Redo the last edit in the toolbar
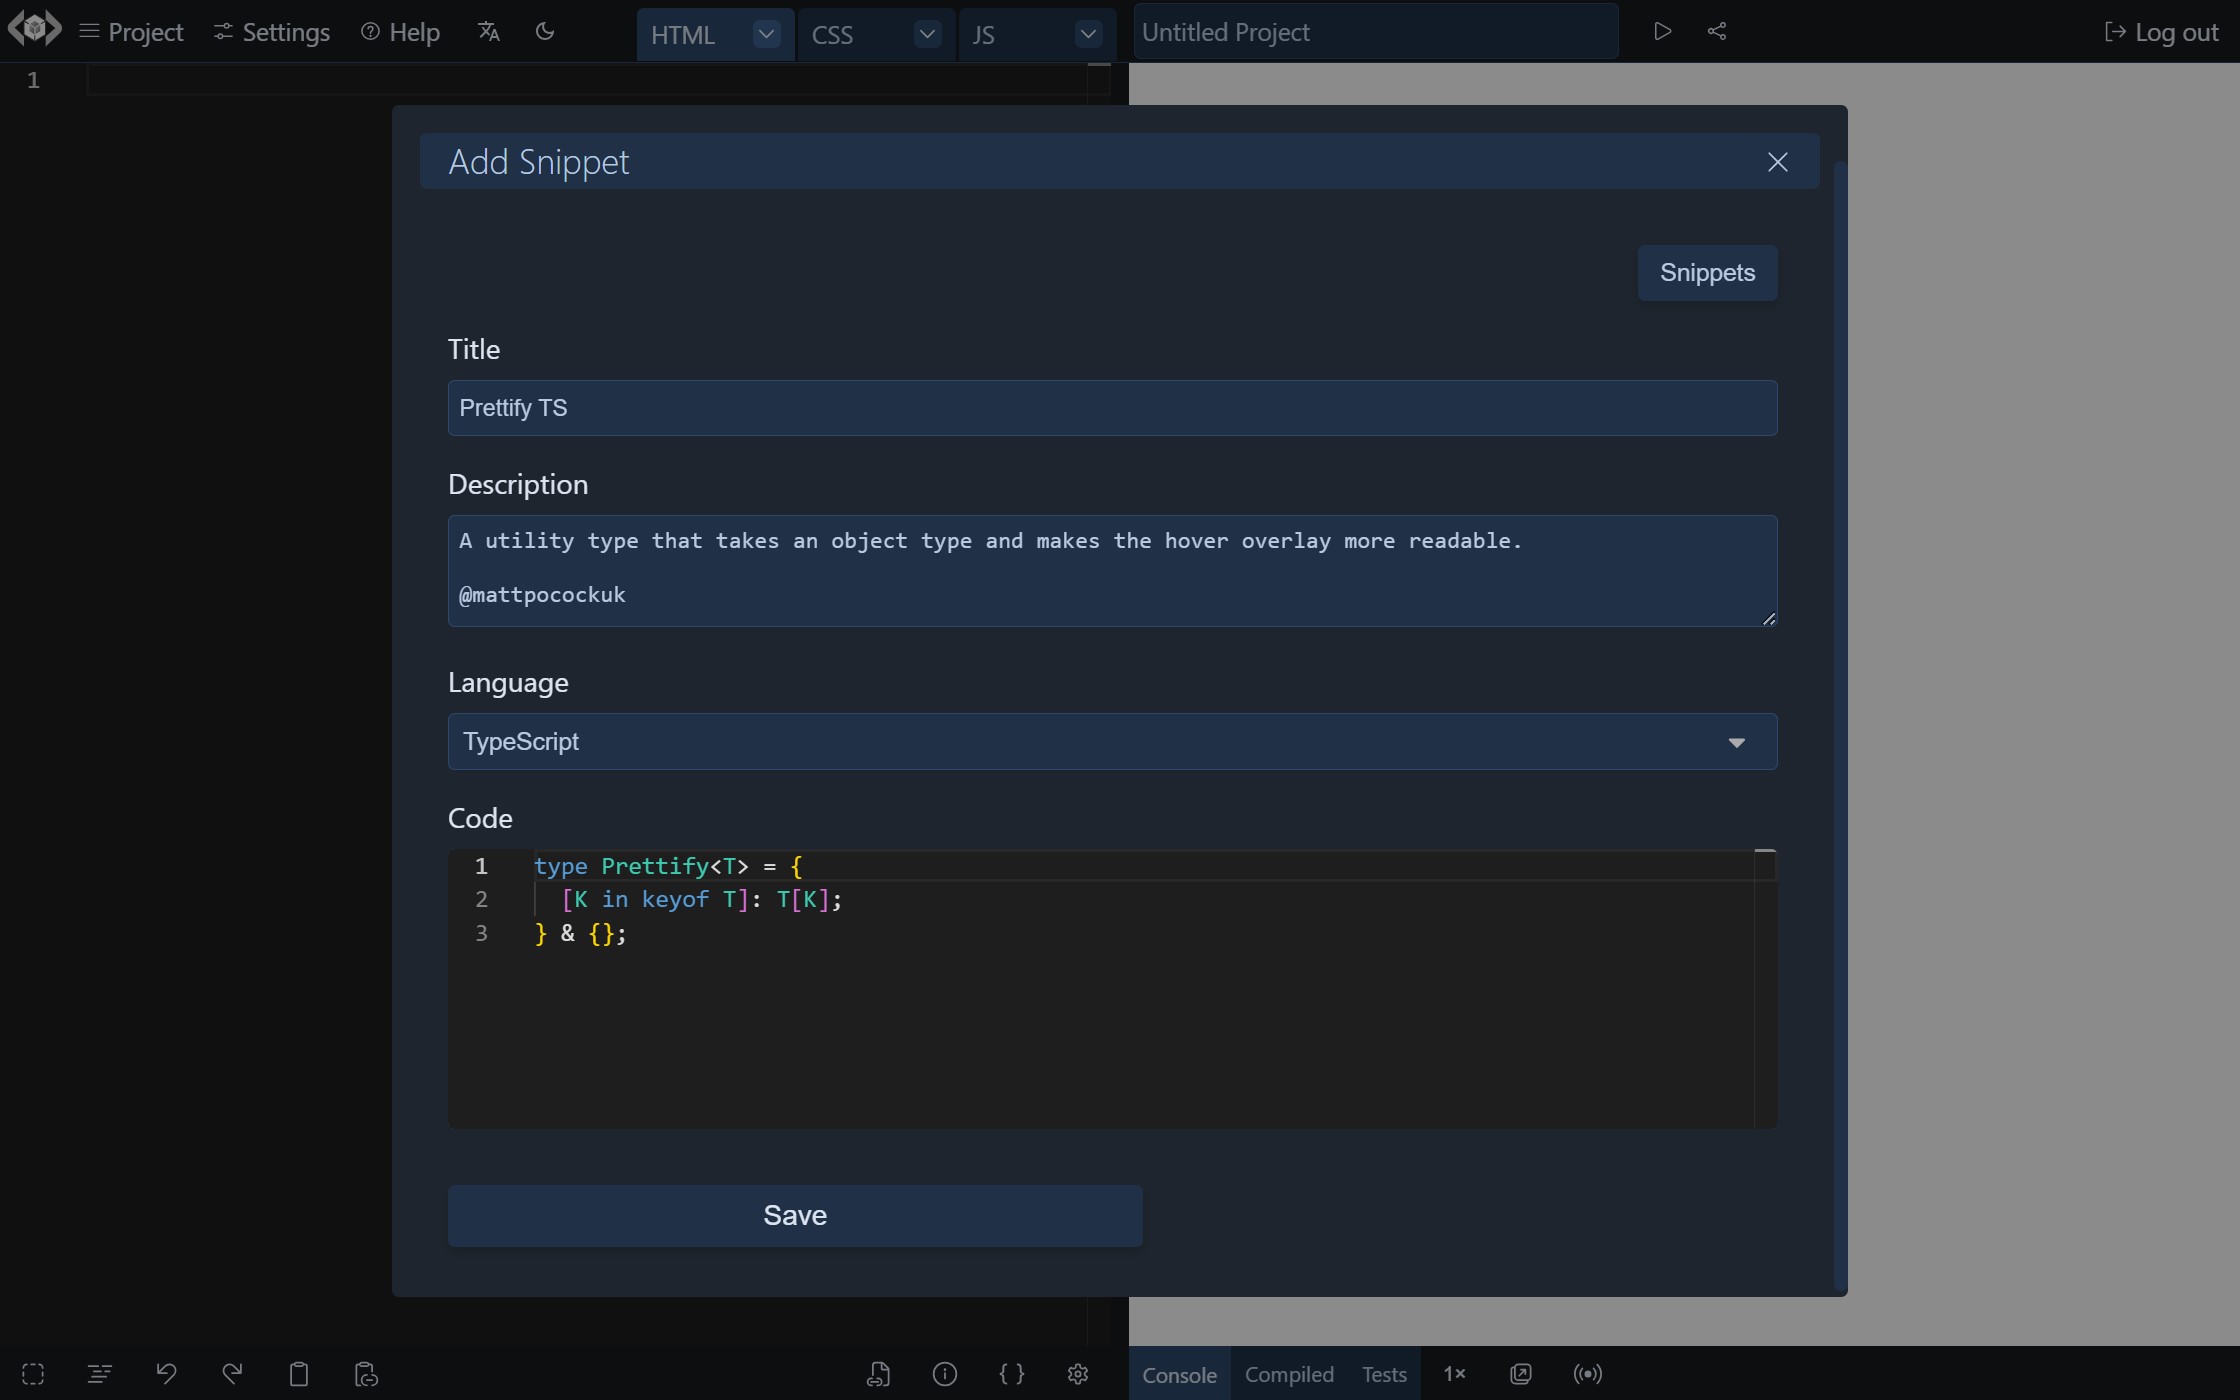Screen dimensions: 2240x1400 coord(231,1374)
